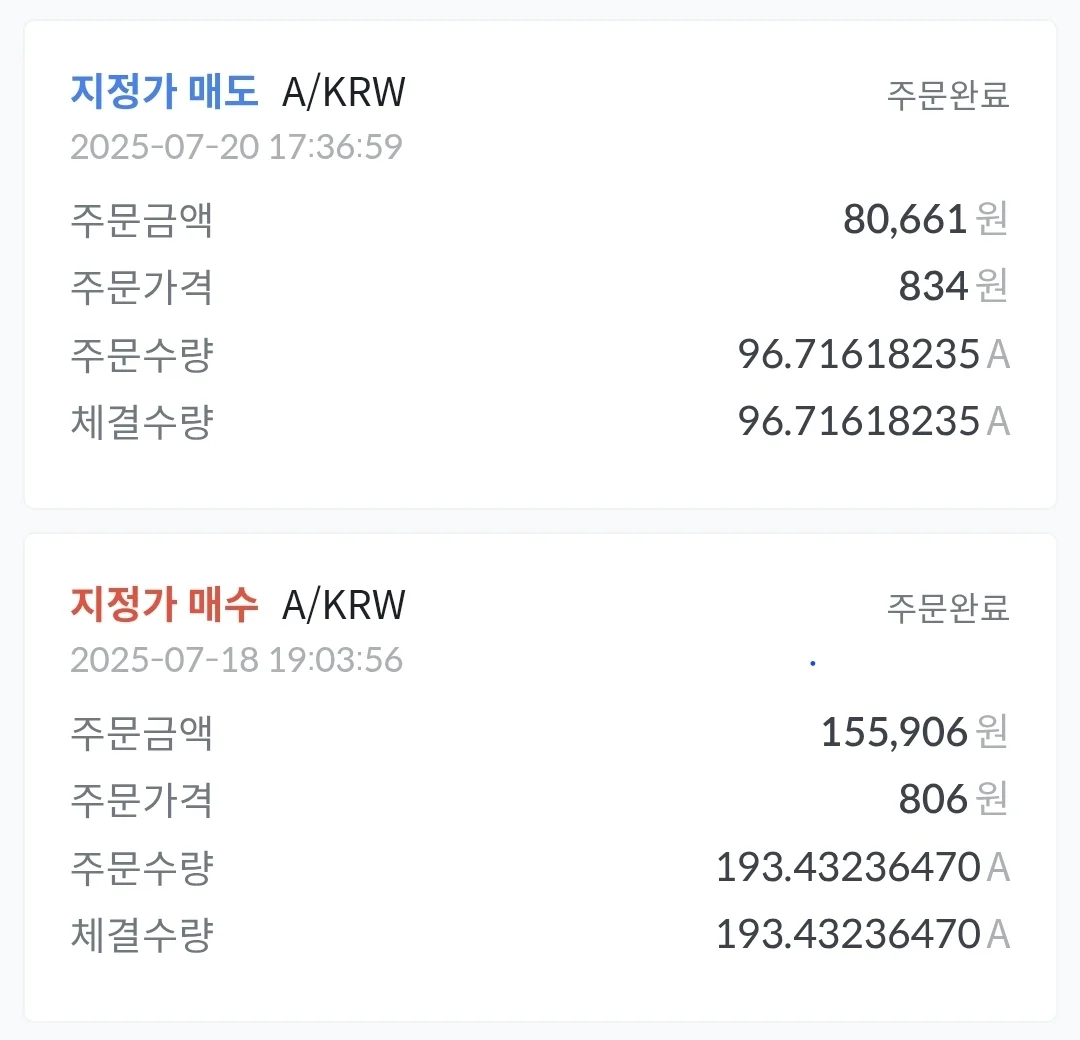This screenshot has height=1040, width=1080.
Task: Select A/KRW pair in the buy order card
Action: [344, 605]
